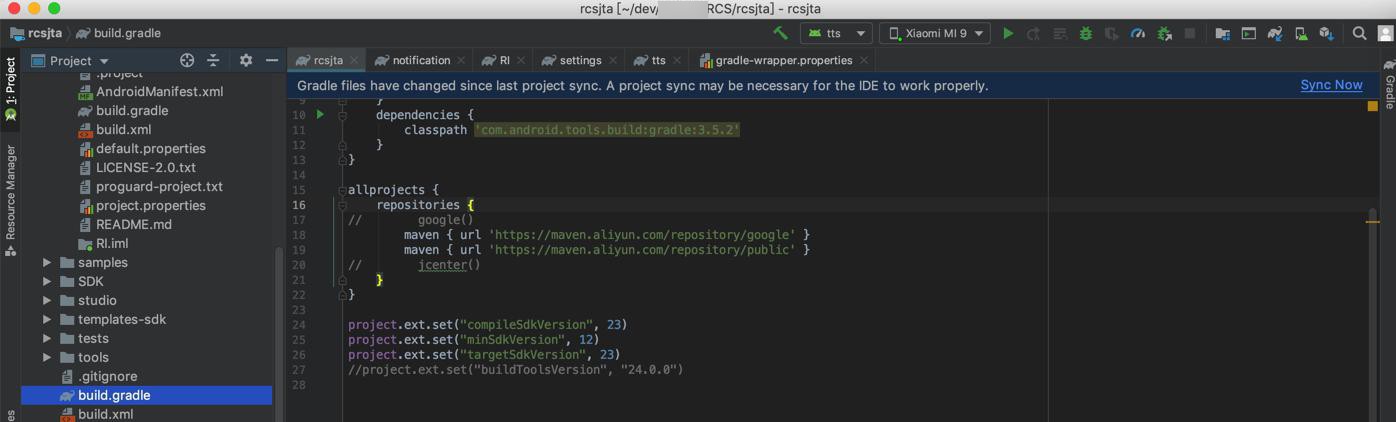Toggle the 1: Project side panel tab

[x=10, y=89]
